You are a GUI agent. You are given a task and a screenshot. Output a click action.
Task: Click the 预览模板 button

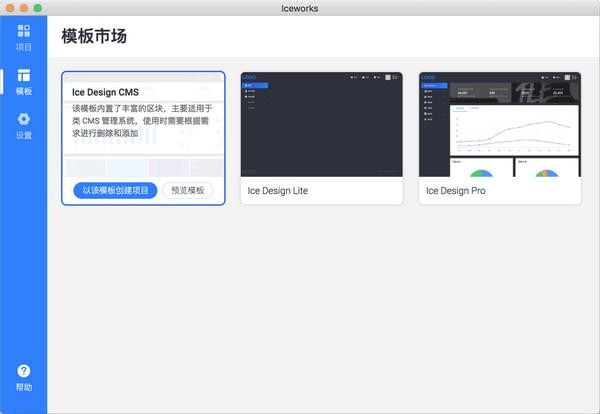[x=188, y=190]
